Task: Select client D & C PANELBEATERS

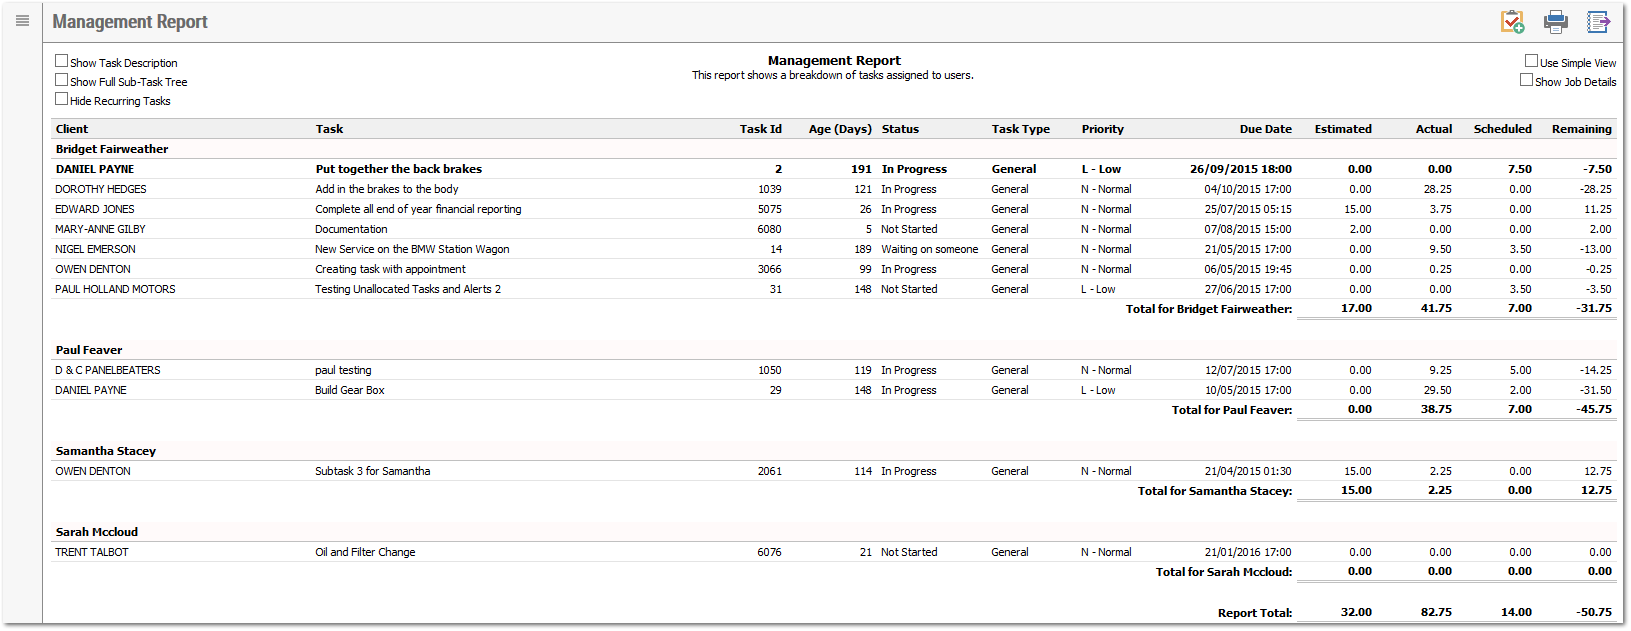Action: (x=108, y=370)
